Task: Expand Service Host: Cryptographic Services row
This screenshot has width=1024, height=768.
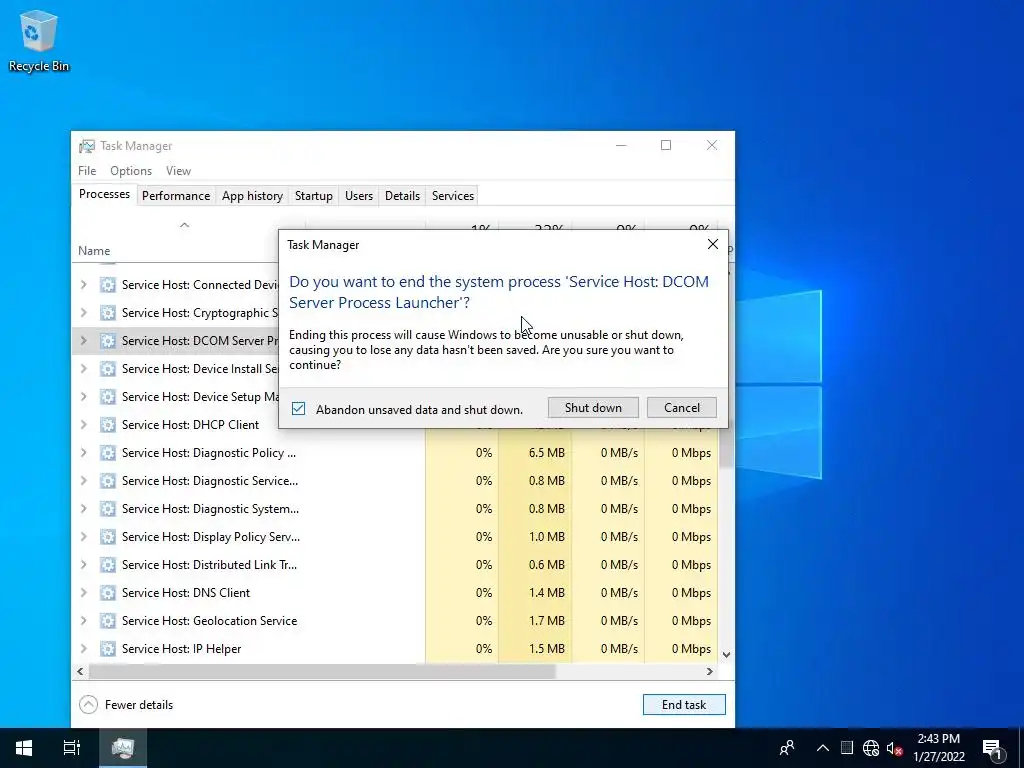Action: coord(84,313)
